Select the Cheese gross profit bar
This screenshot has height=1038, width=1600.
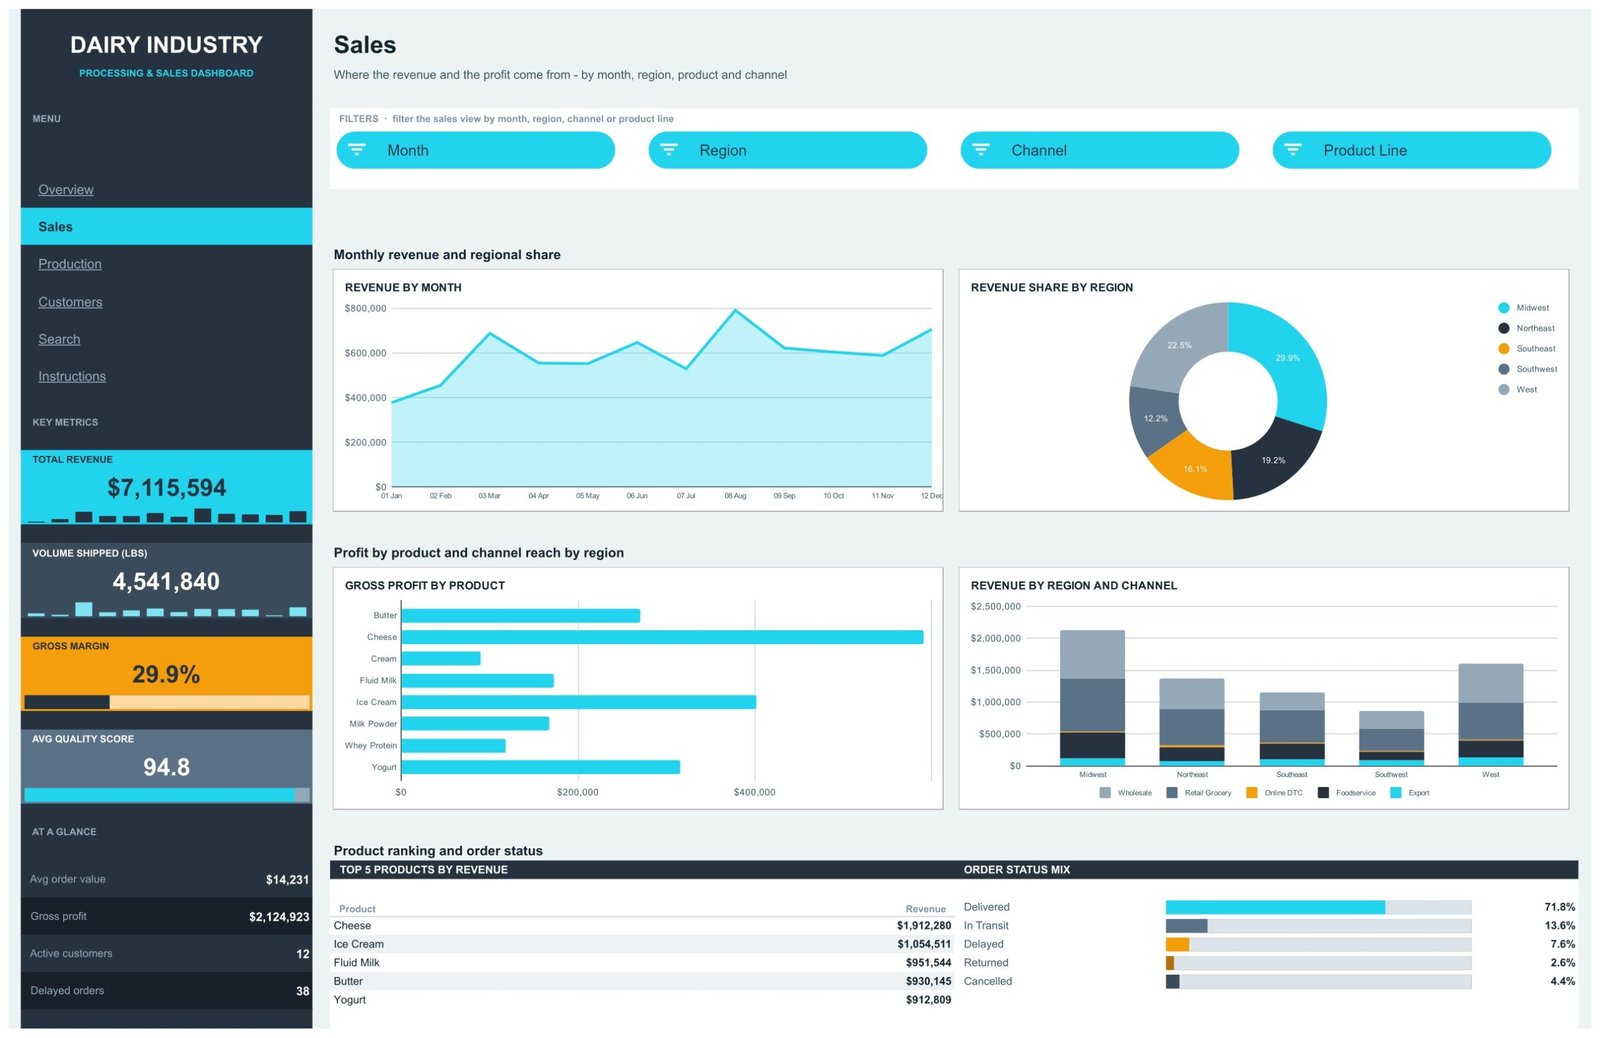tap(662, 637)
